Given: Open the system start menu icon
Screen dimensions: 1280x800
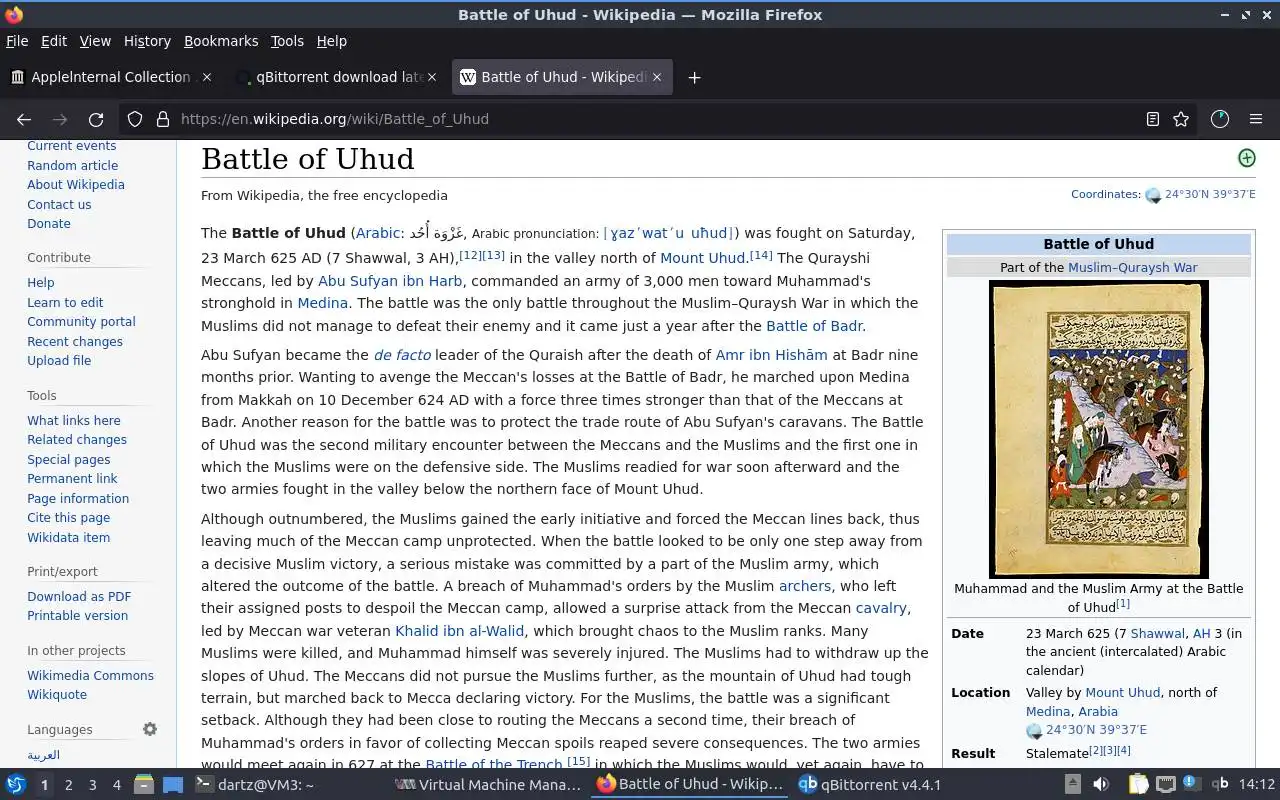Looking at the screenshot, I should 16,785.
